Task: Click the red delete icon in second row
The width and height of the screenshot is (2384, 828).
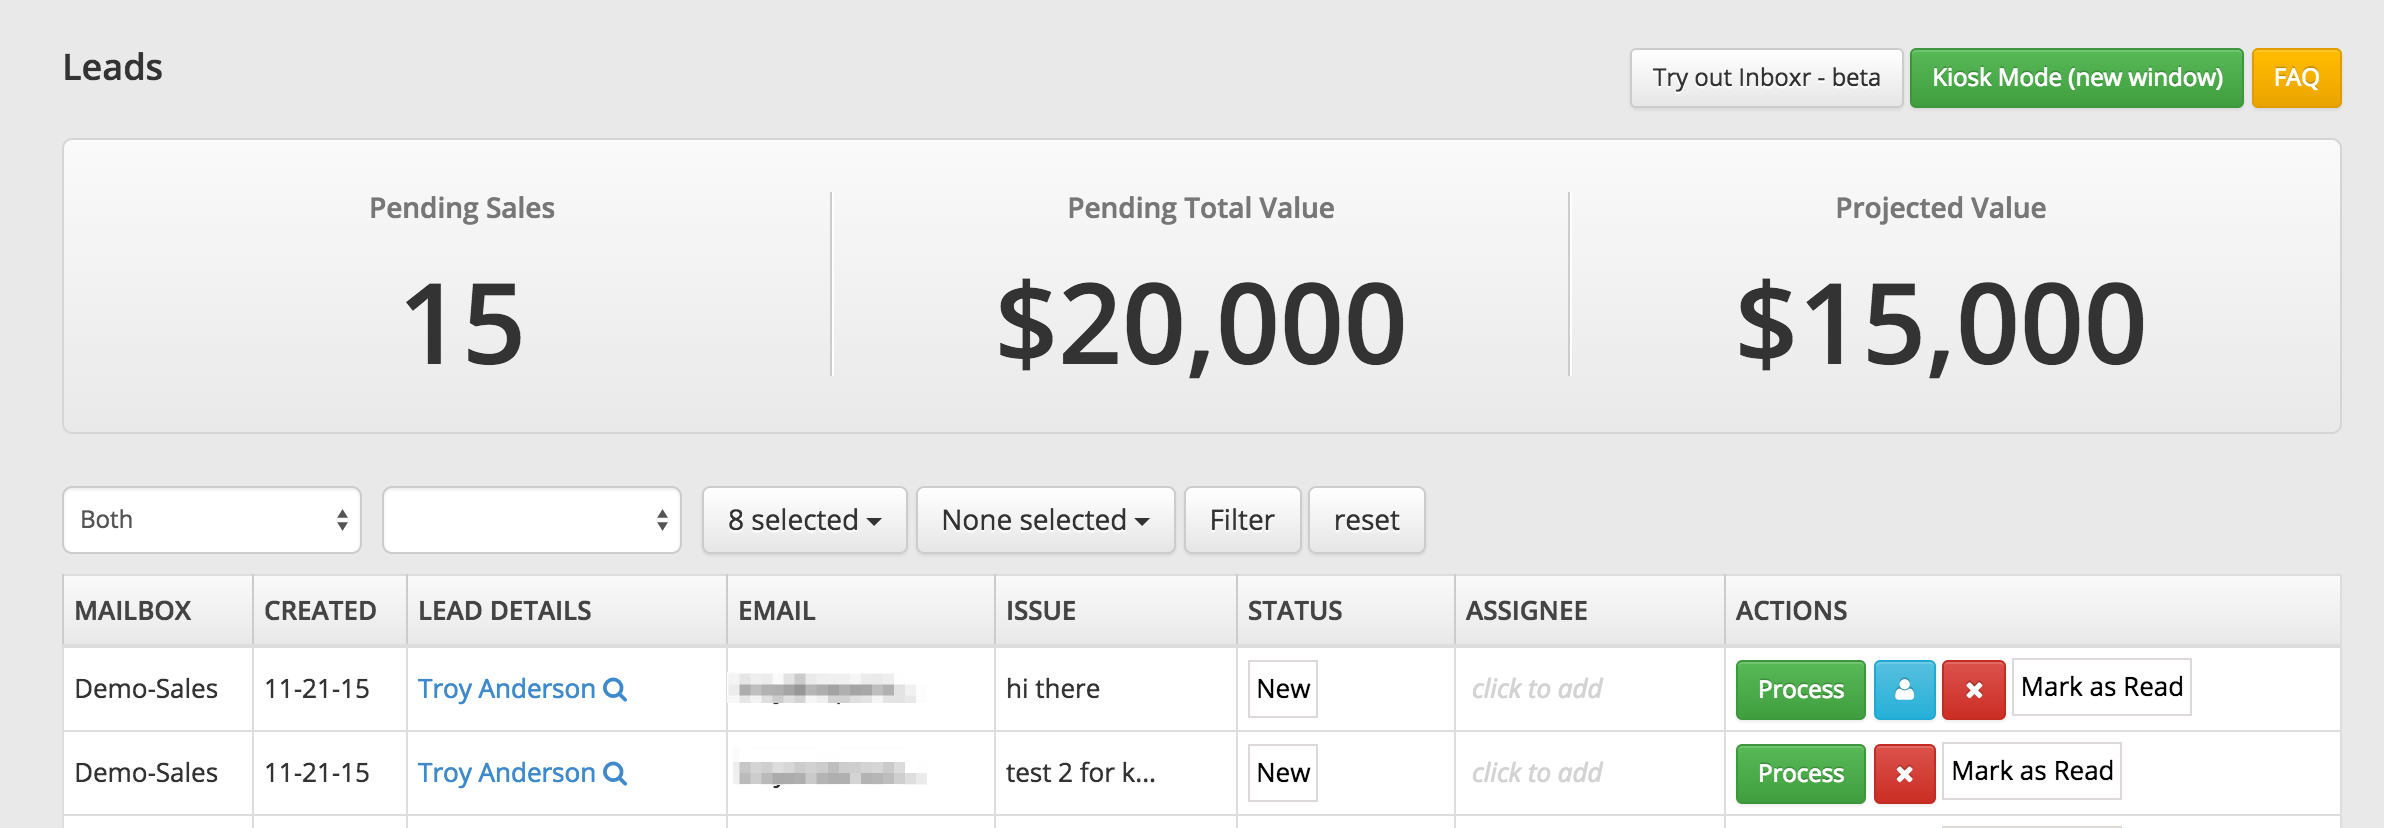Action: (x=1904, y=774)
